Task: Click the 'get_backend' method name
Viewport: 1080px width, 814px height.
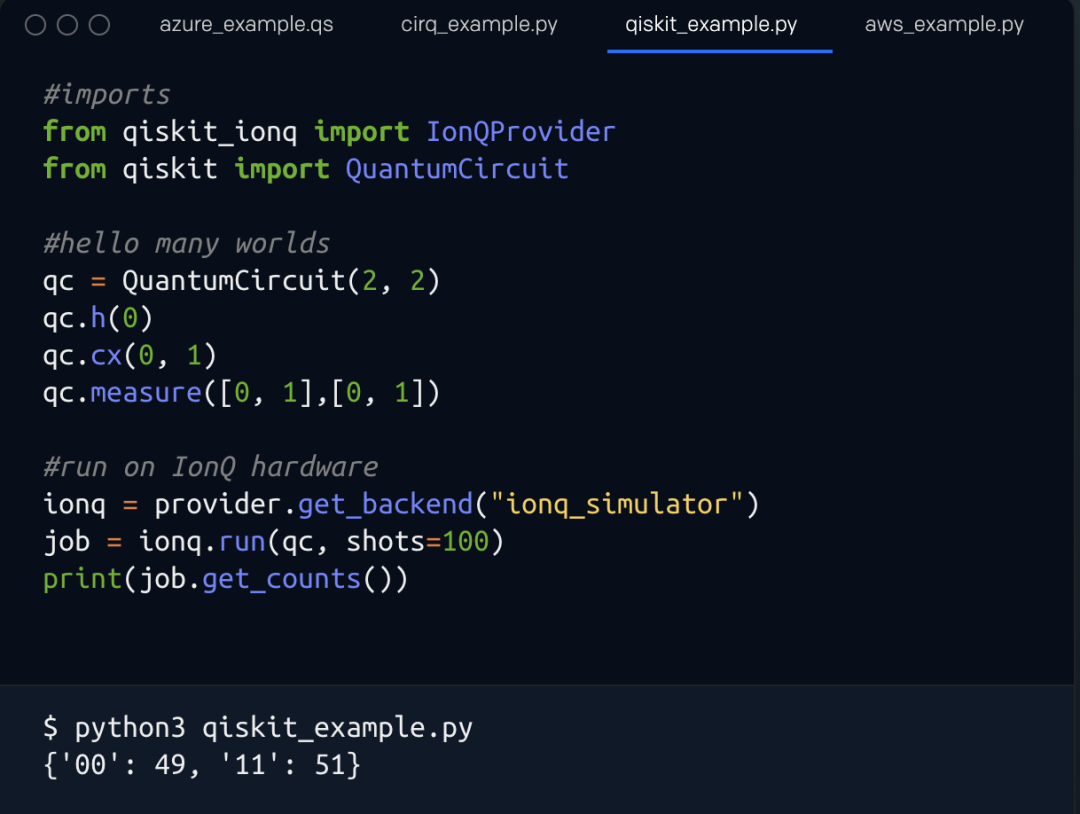Action: coord(386,505)
